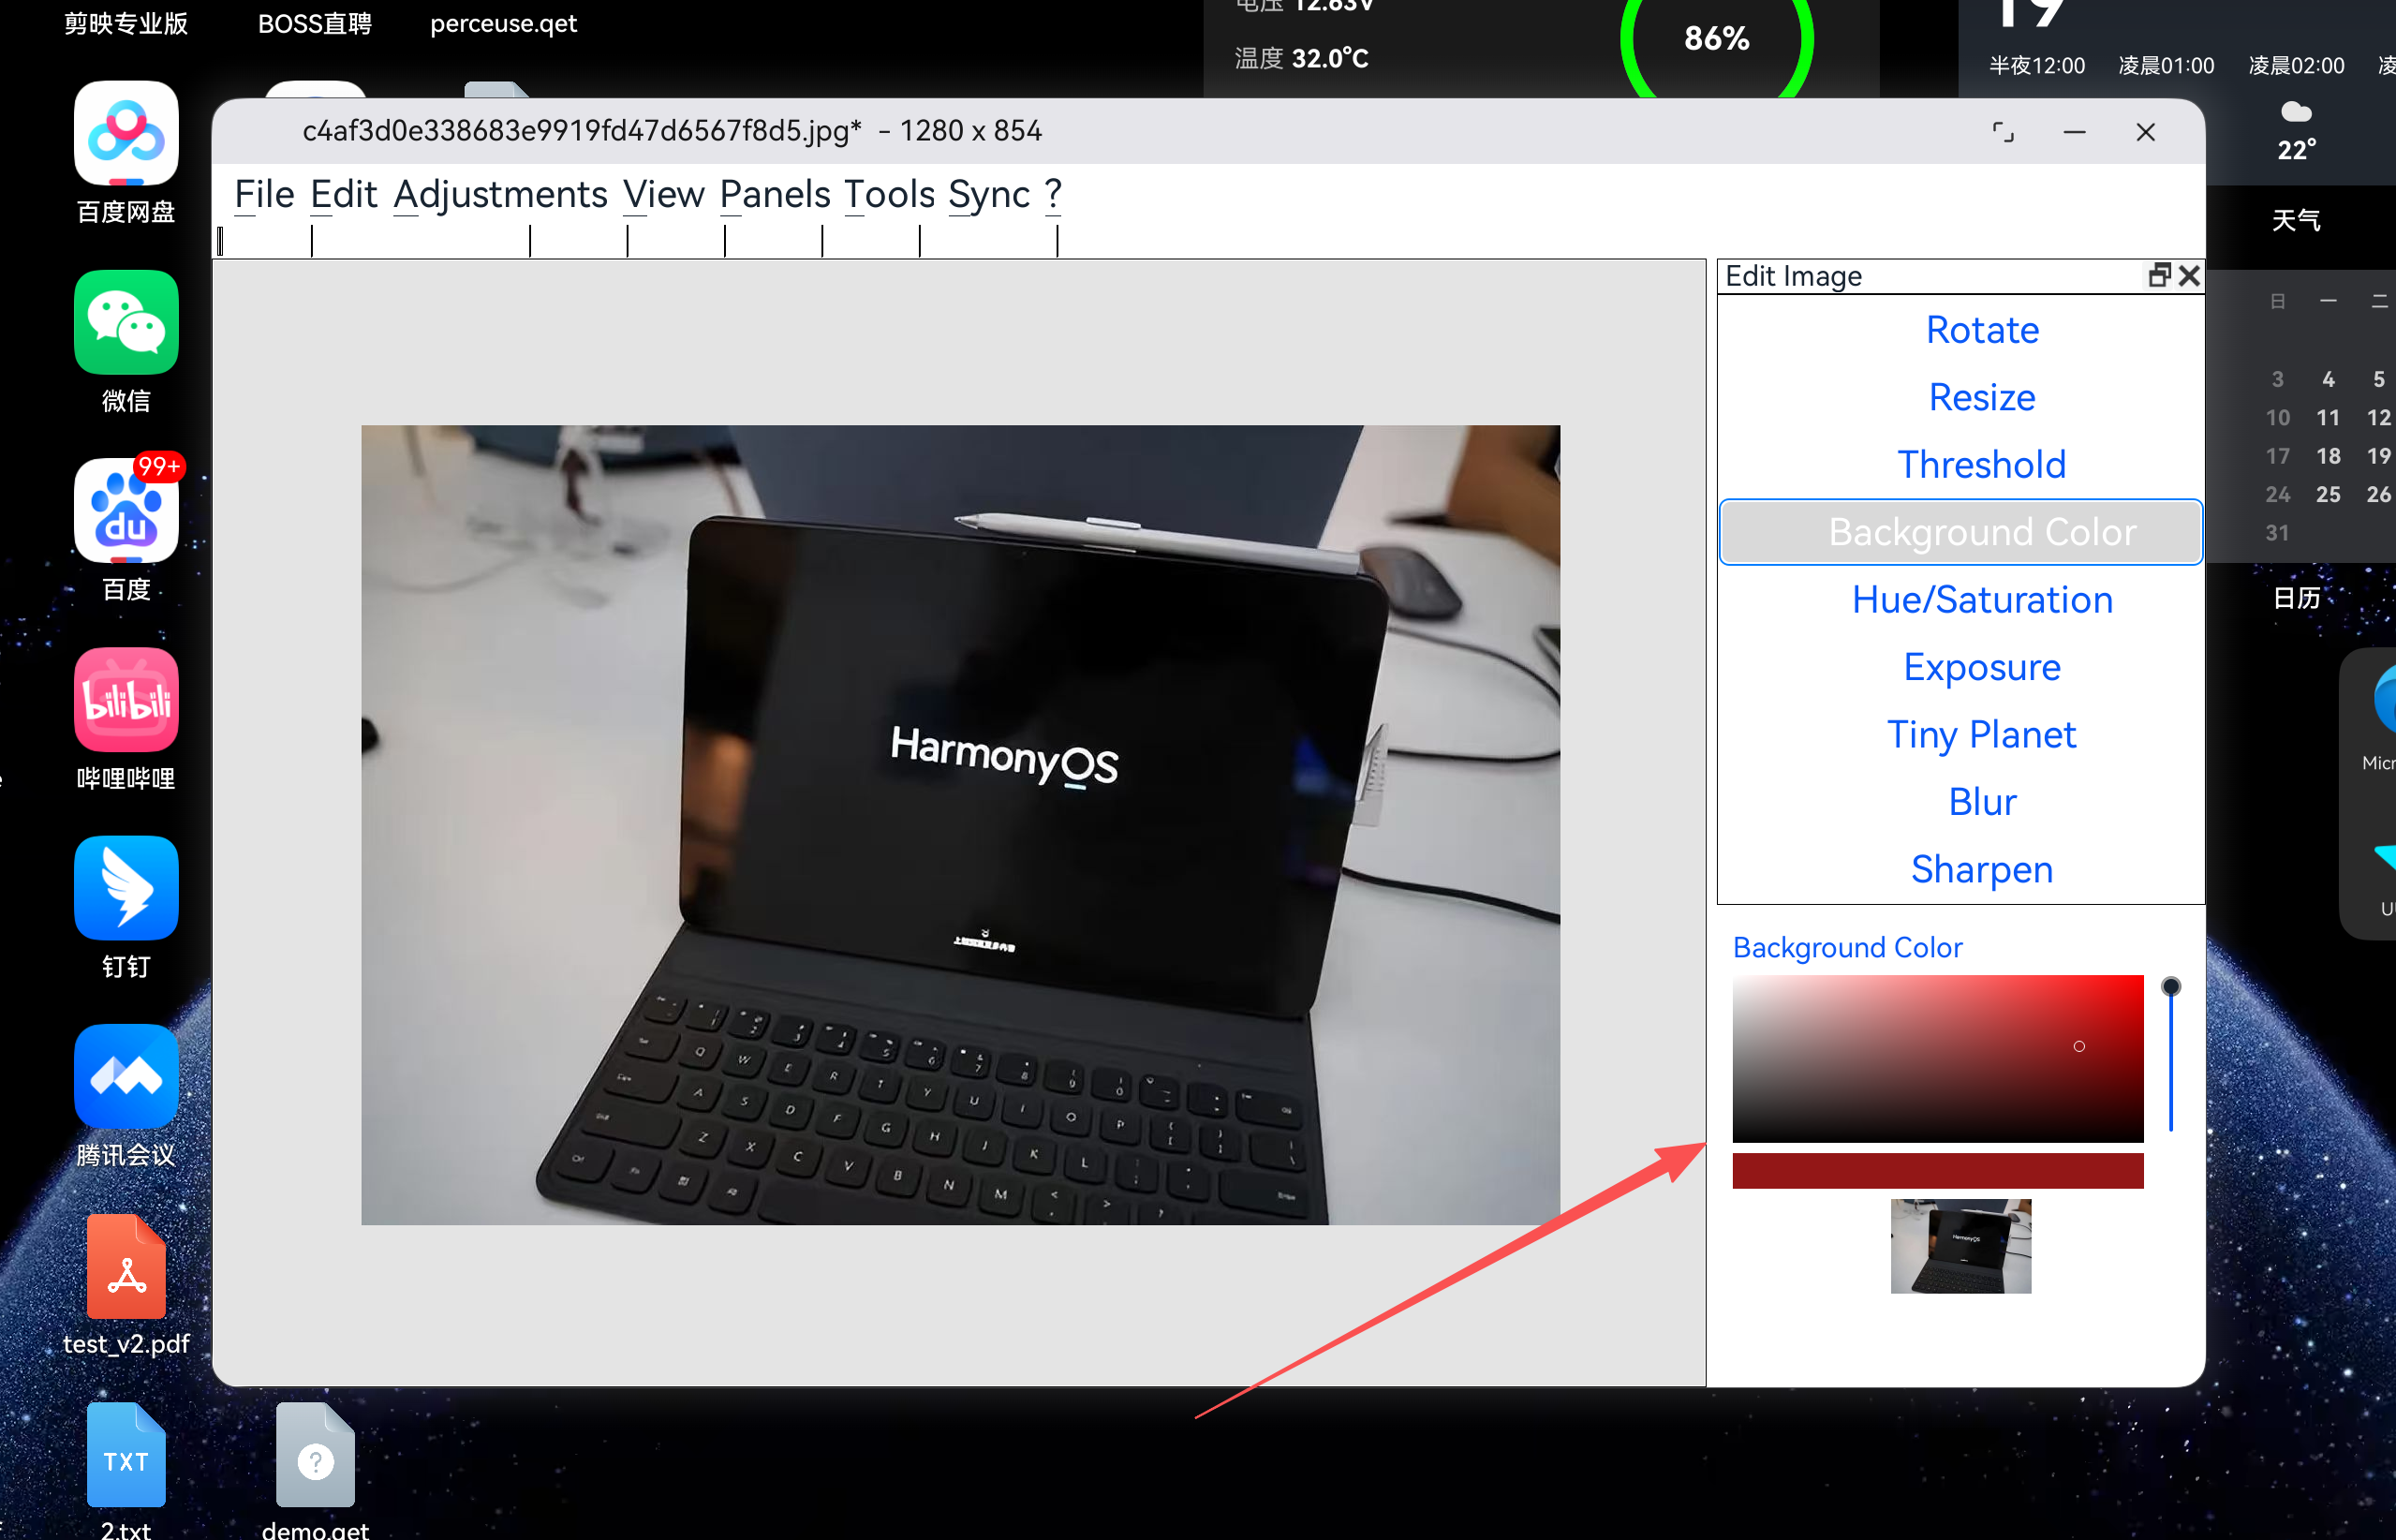Click the dark red color preview bar
Image resolution: width=2396 pixels, height=1540 pixels.
coord(1938,1171)
